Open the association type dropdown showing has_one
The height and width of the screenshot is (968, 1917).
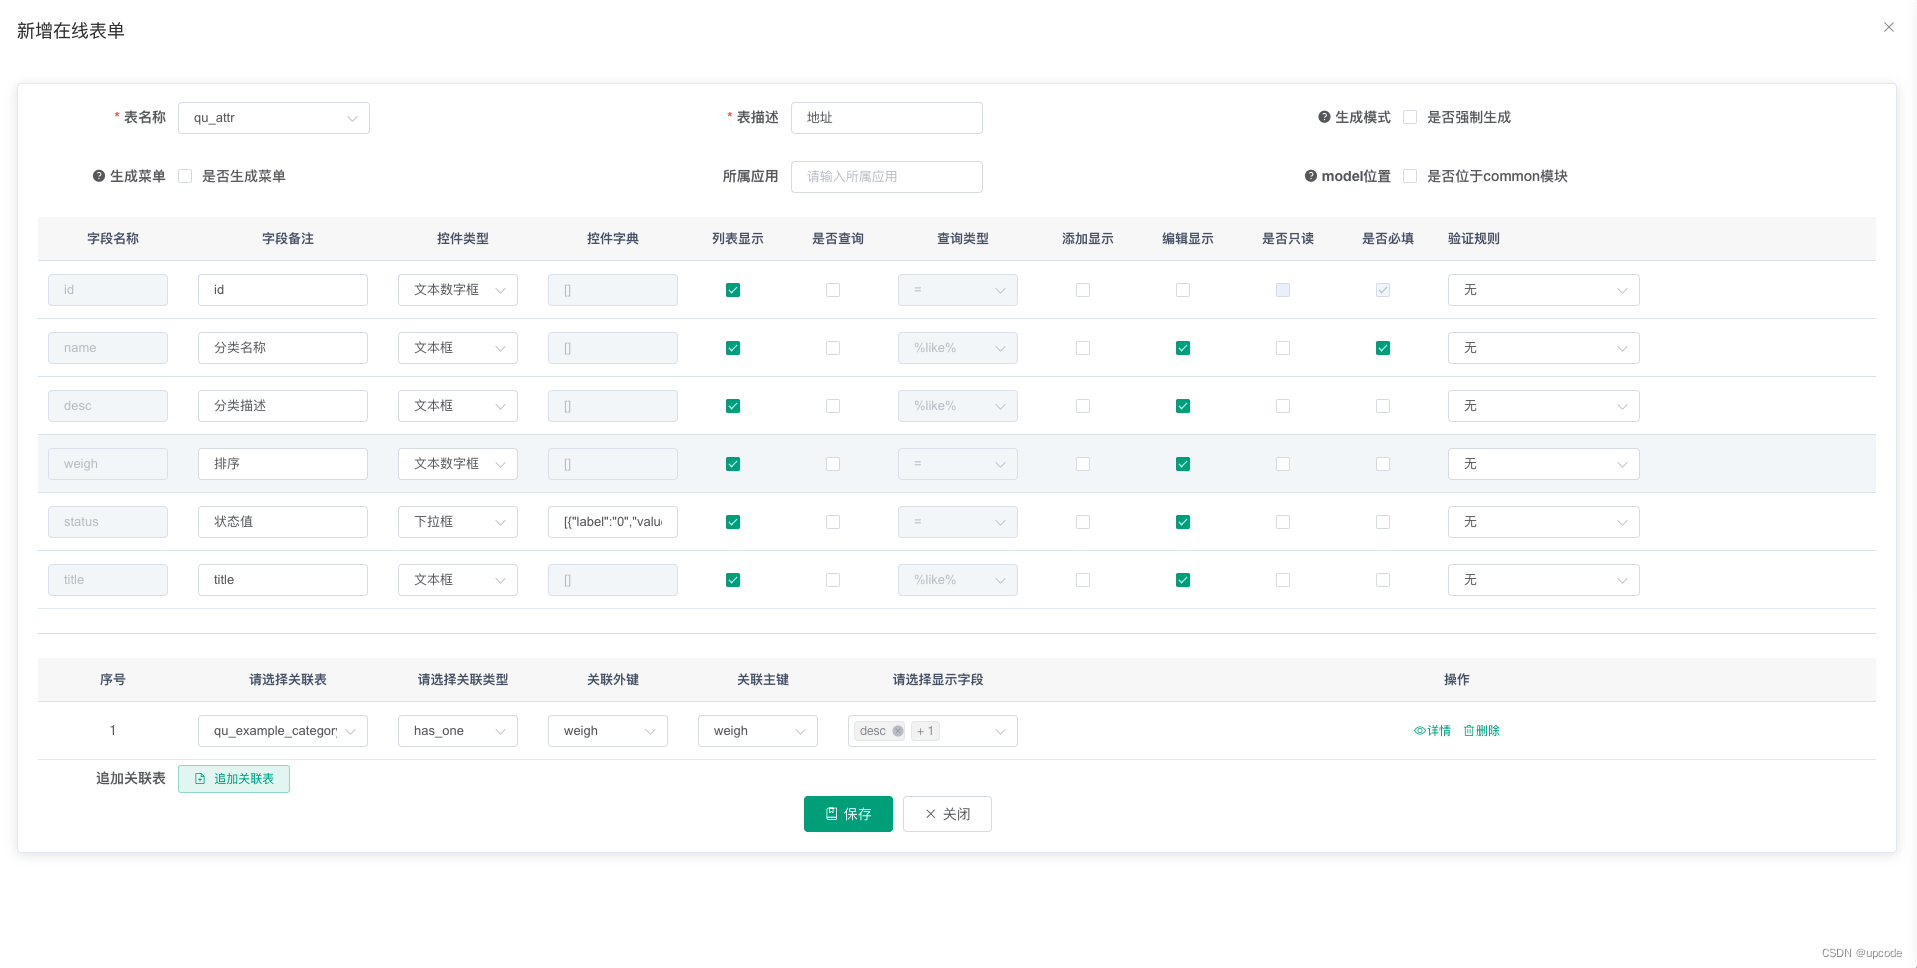457,730
